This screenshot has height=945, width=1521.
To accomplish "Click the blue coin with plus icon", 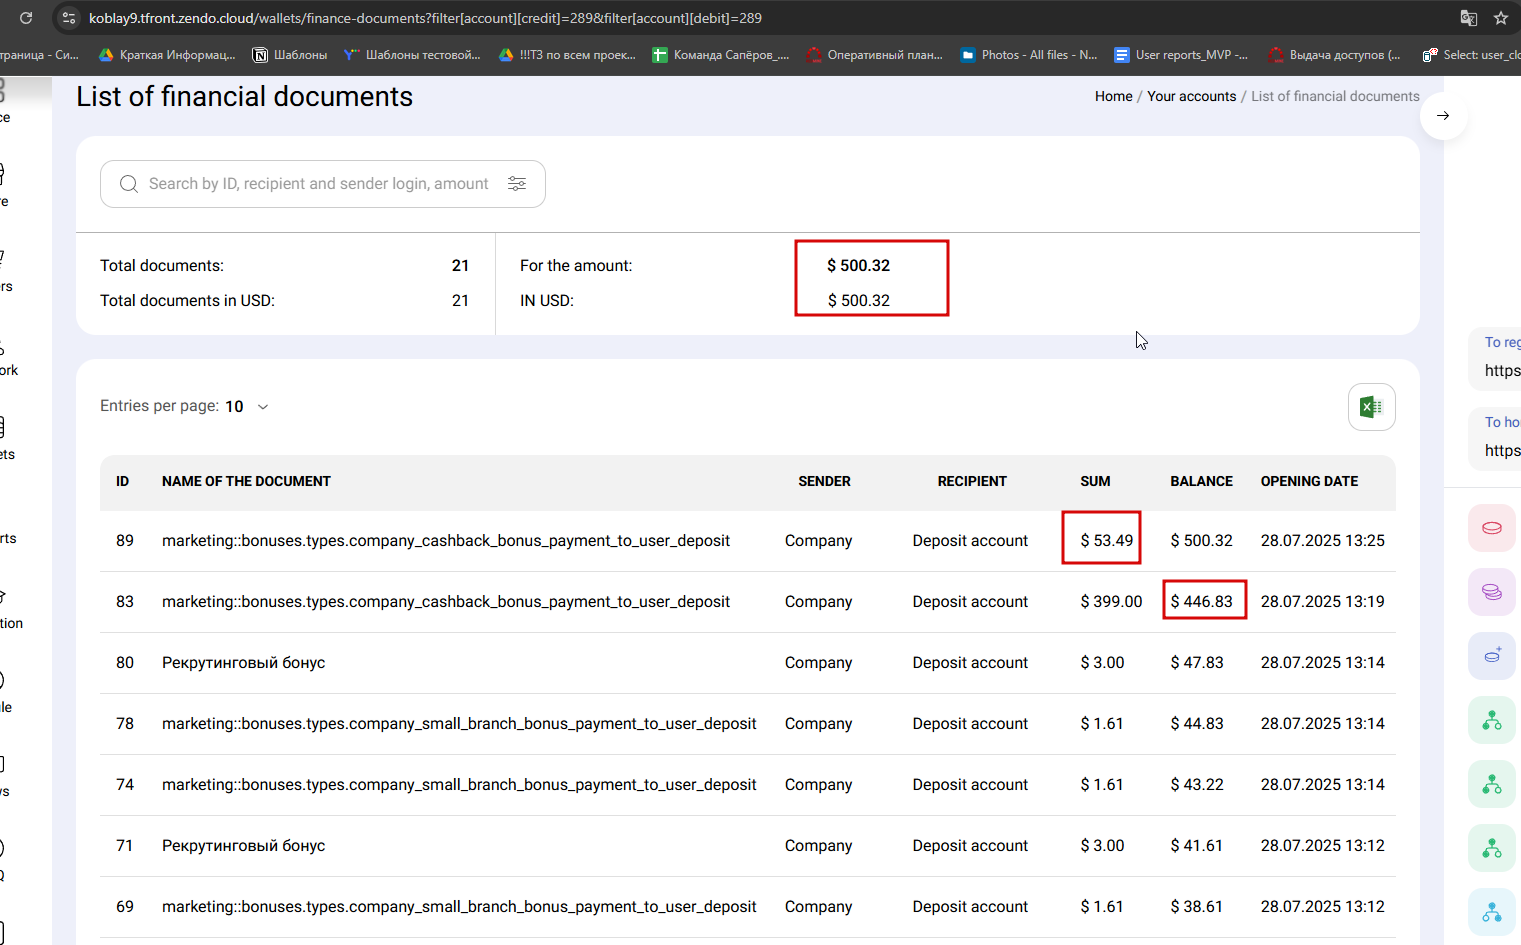I will pos(1492,656).
